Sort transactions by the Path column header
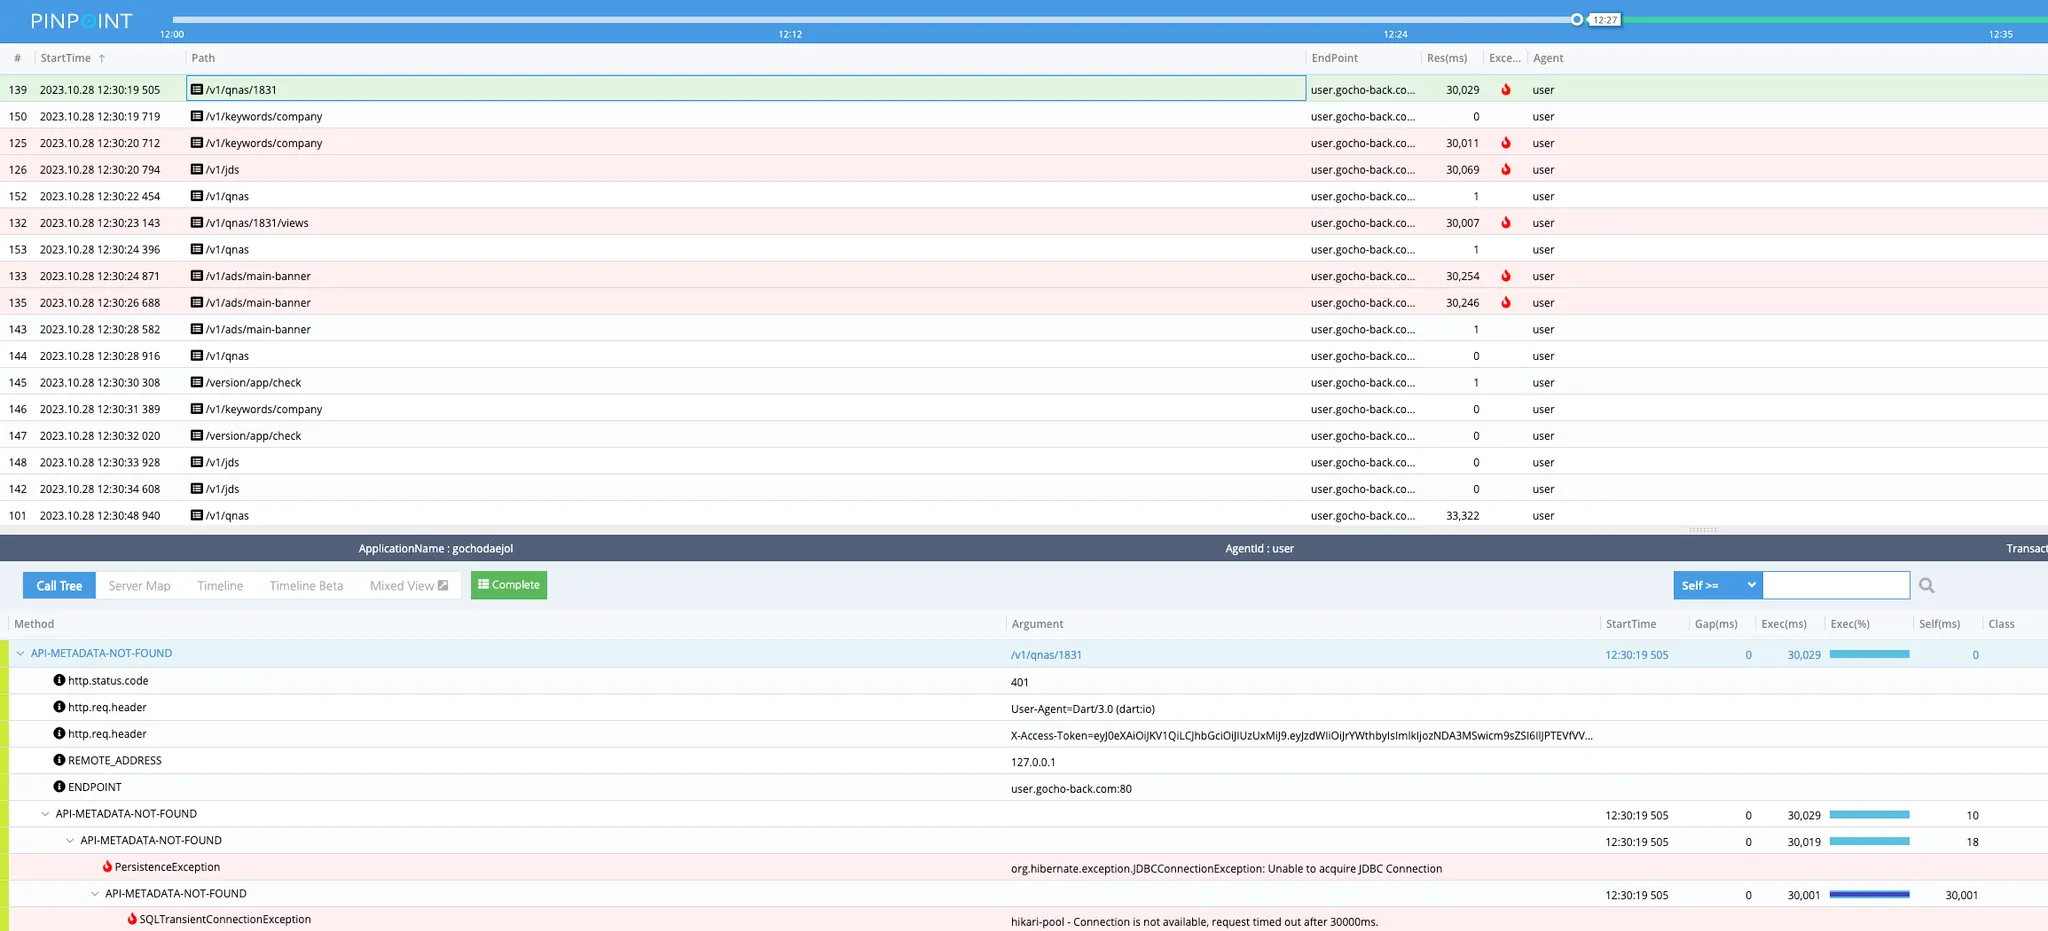The width and height of the screenshot is (2048, 931). click(203, 58)
